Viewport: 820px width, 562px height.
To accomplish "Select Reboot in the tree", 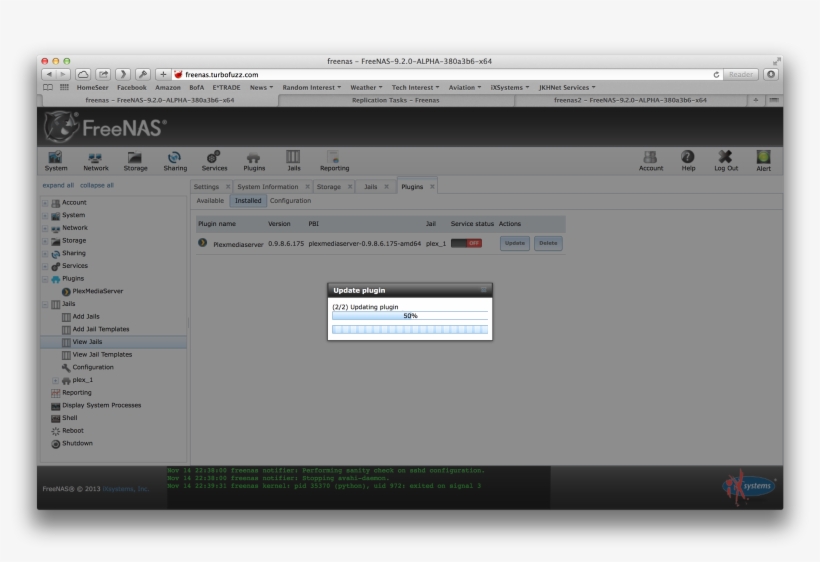I will (x=73, y=431).
